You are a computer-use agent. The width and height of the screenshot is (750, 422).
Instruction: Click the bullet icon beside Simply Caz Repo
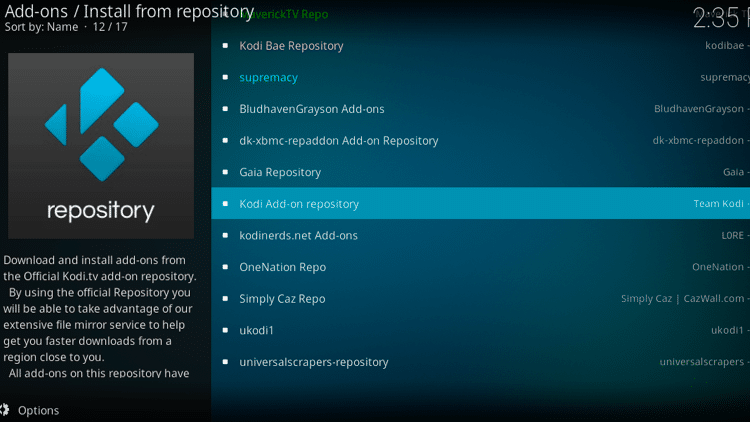click(x=225, y=298)
